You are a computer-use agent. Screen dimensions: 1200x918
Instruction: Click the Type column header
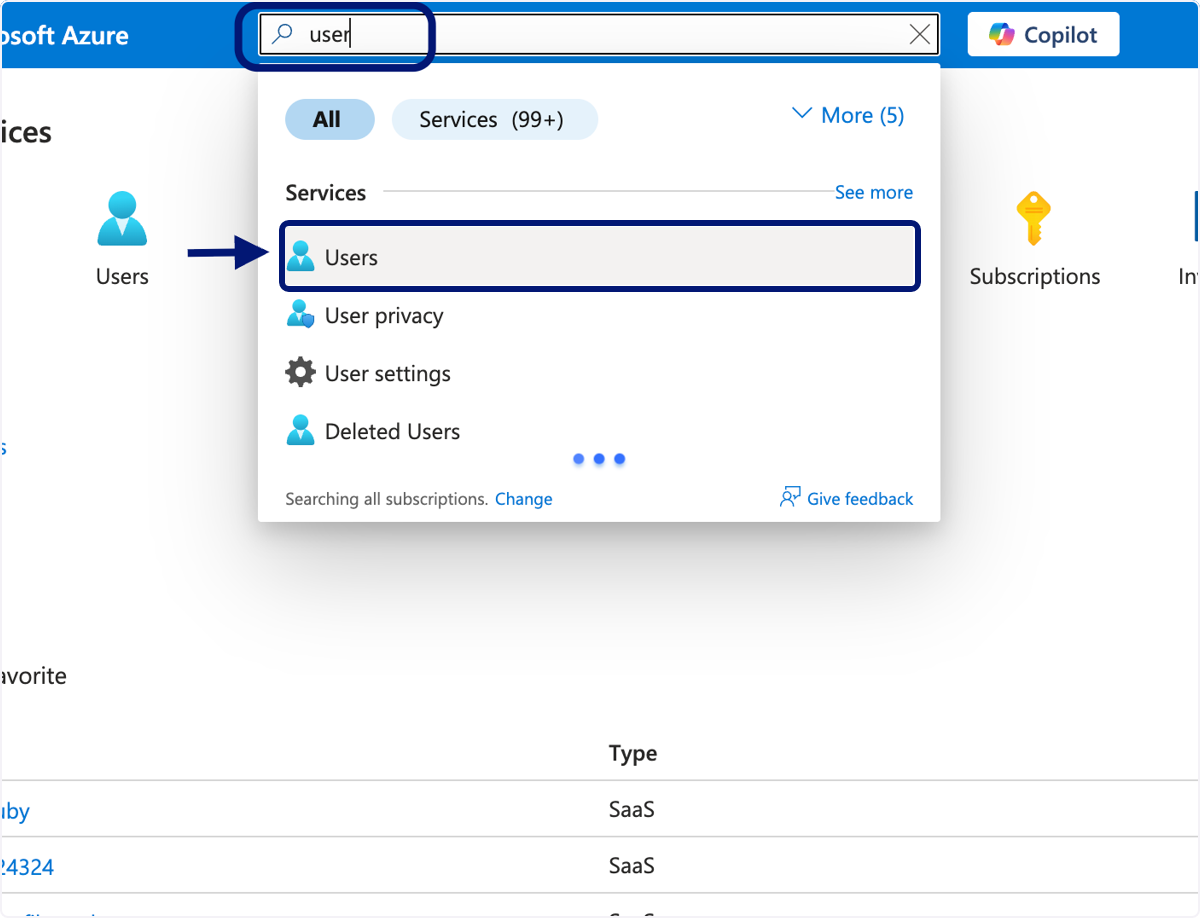click(633, 753)
